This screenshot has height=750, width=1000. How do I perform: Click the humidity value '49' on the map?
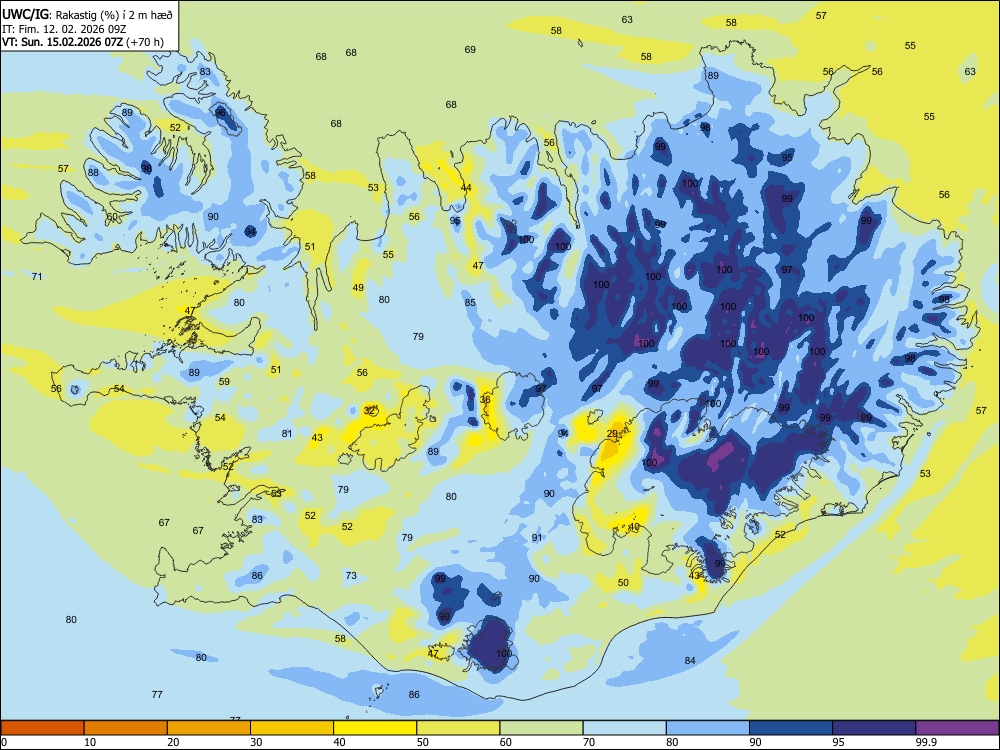[x=358, y=288]
